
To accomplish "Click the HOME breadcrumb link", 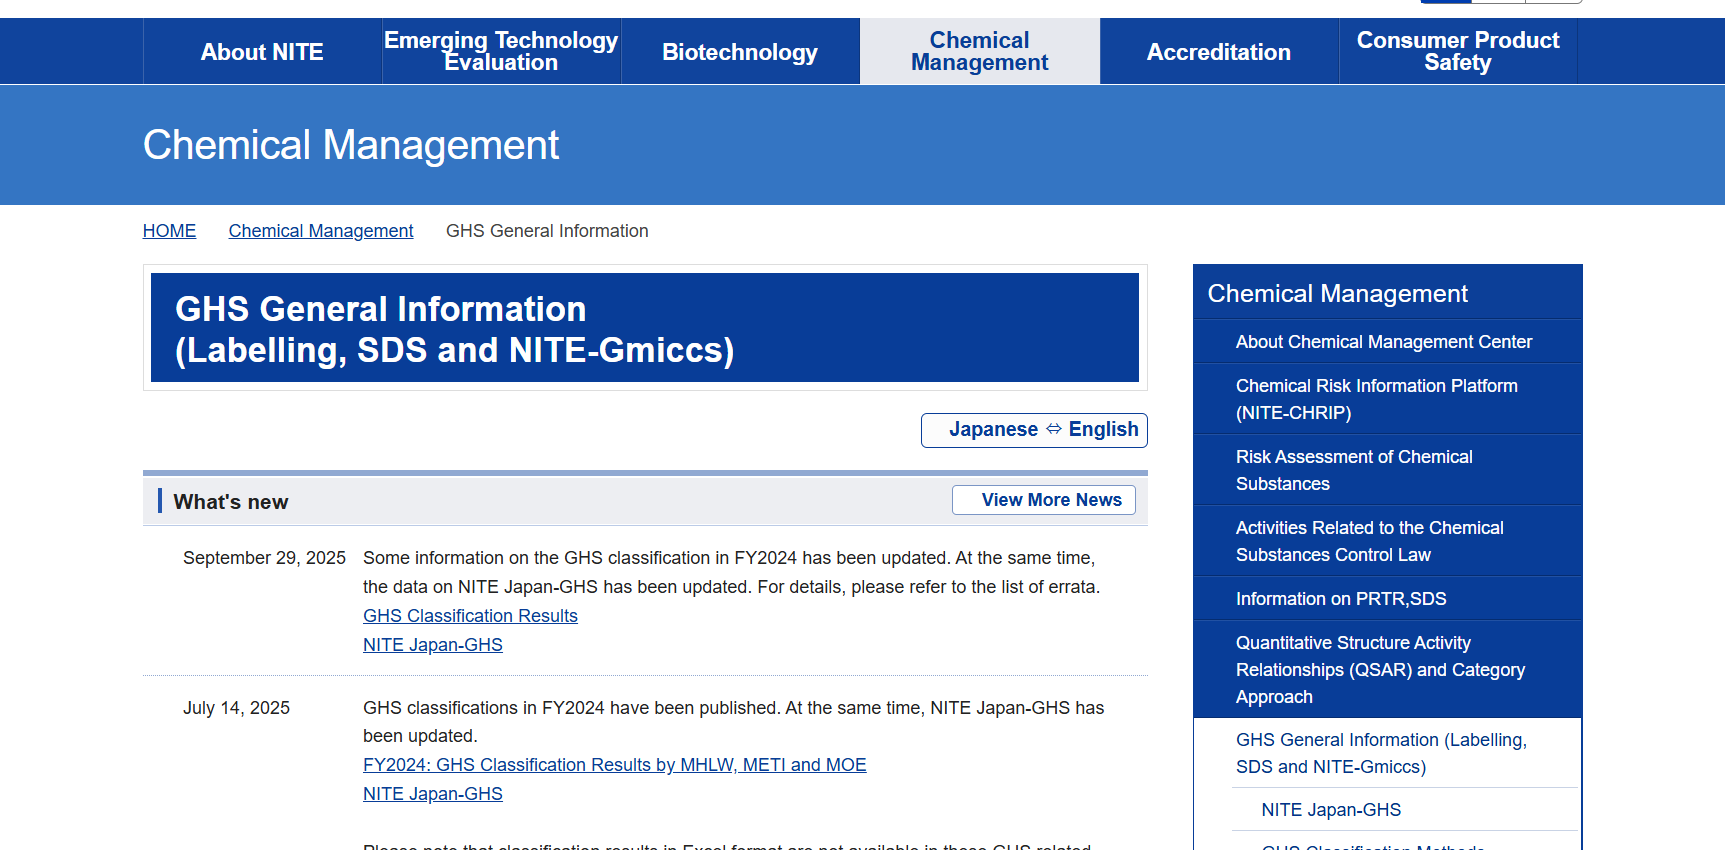I will (x=169, y=231).
